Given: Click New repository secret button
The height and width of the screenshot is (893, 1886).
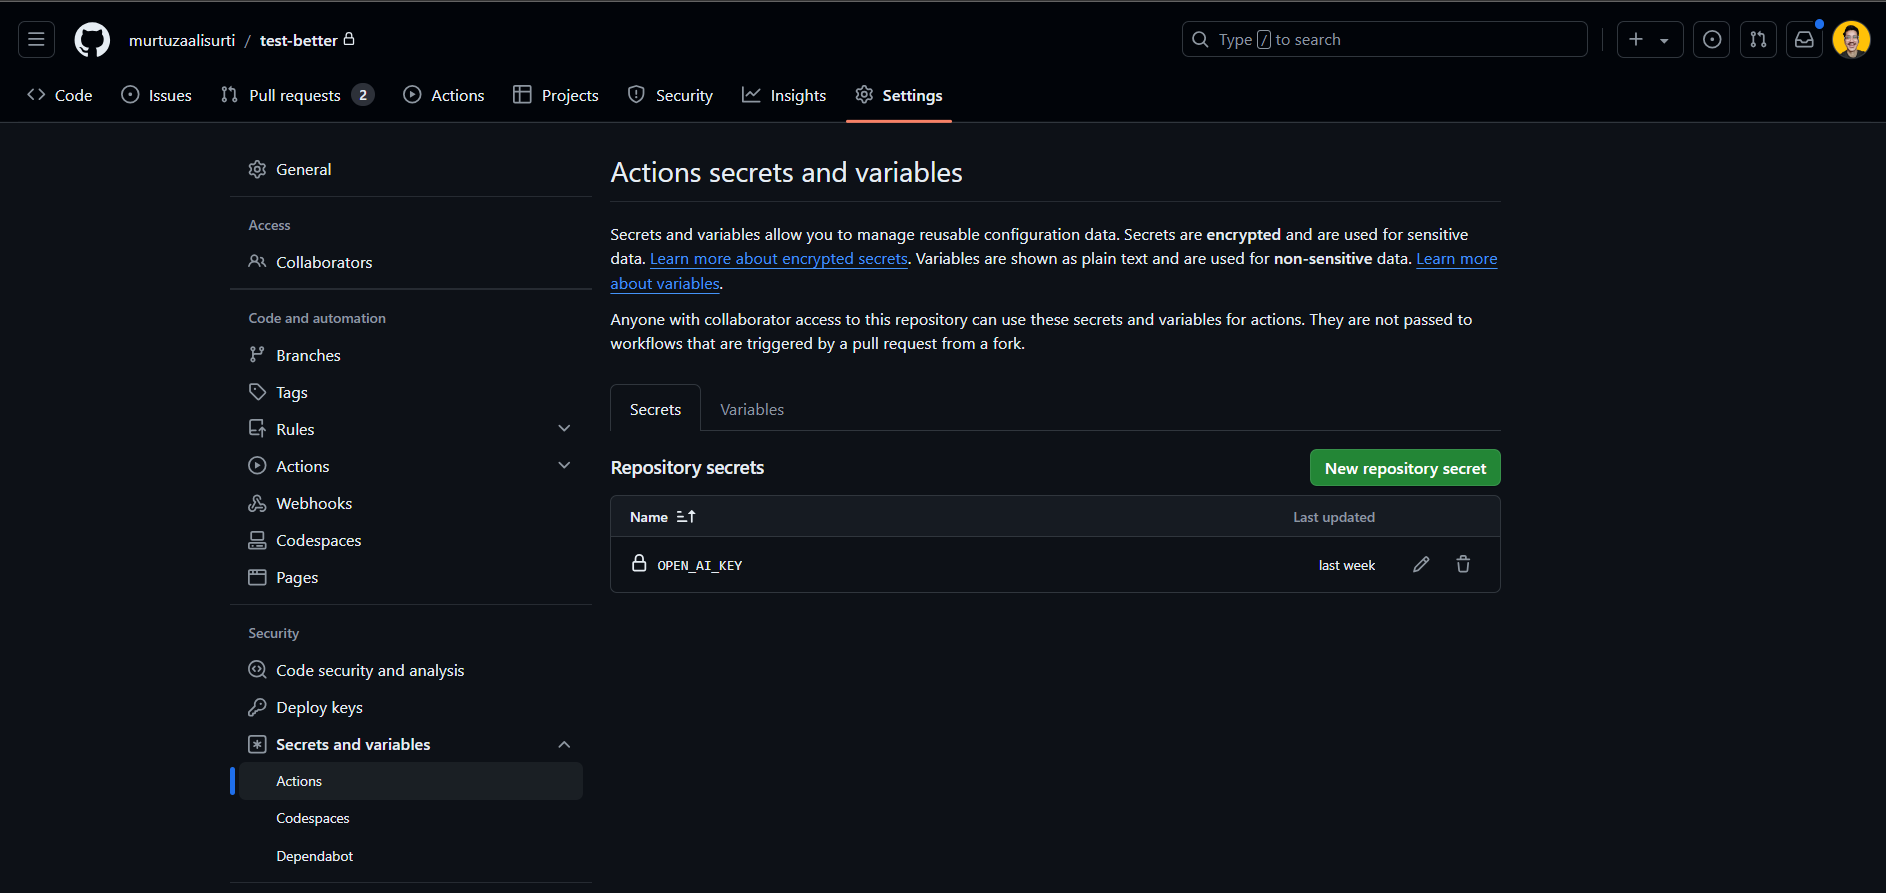Looking at the screenshot, I should [1405, 468].
